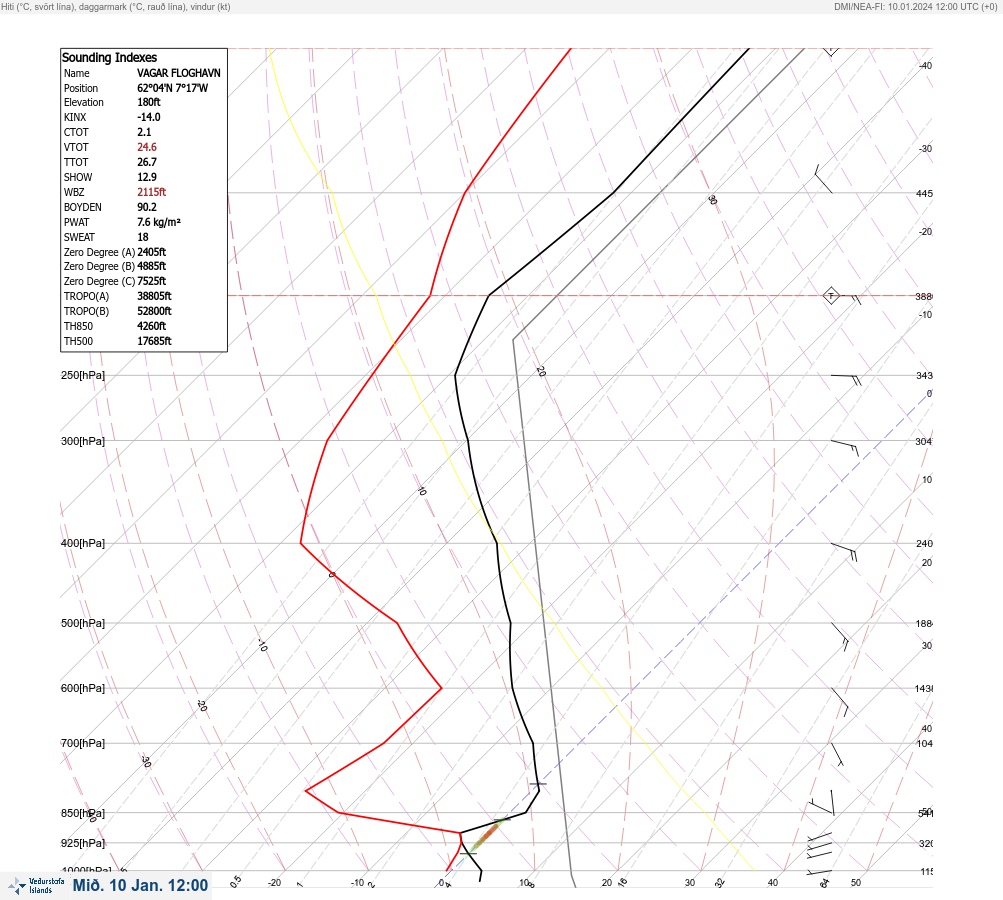
Task: Click the wind barb at 300 hPa
Action: pyautogui.click(x=845, y=448)
